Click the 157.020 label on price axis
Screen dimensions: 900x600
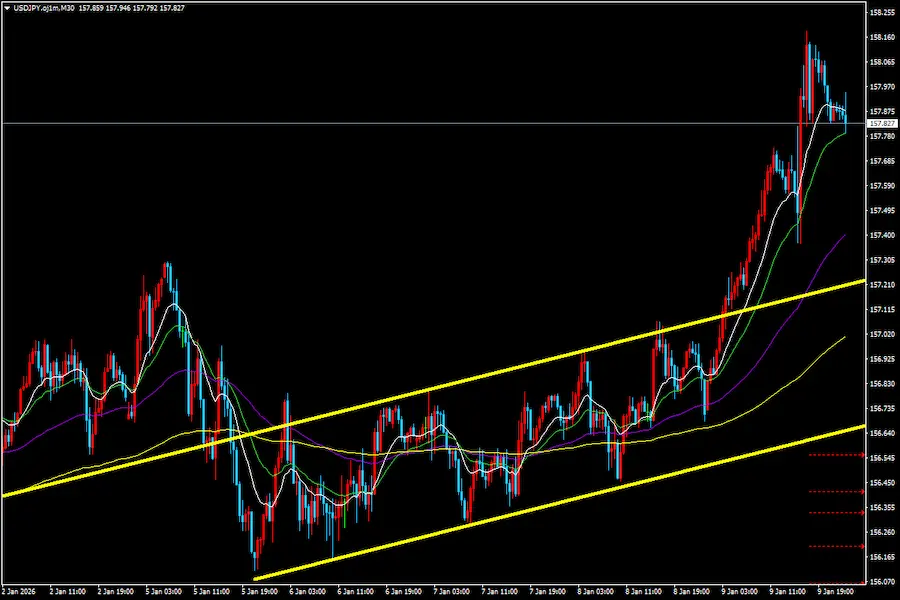click(x=882, y=334)
